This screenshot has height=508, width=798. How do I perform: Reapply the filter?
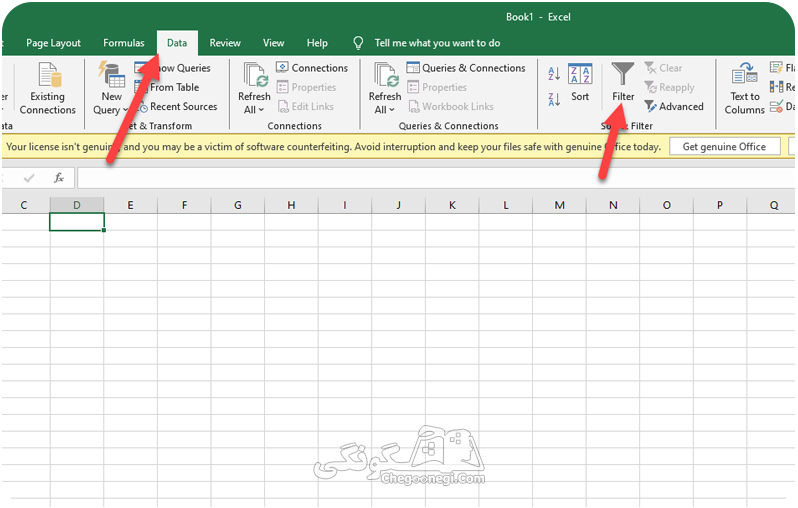(x=669, y=88)
